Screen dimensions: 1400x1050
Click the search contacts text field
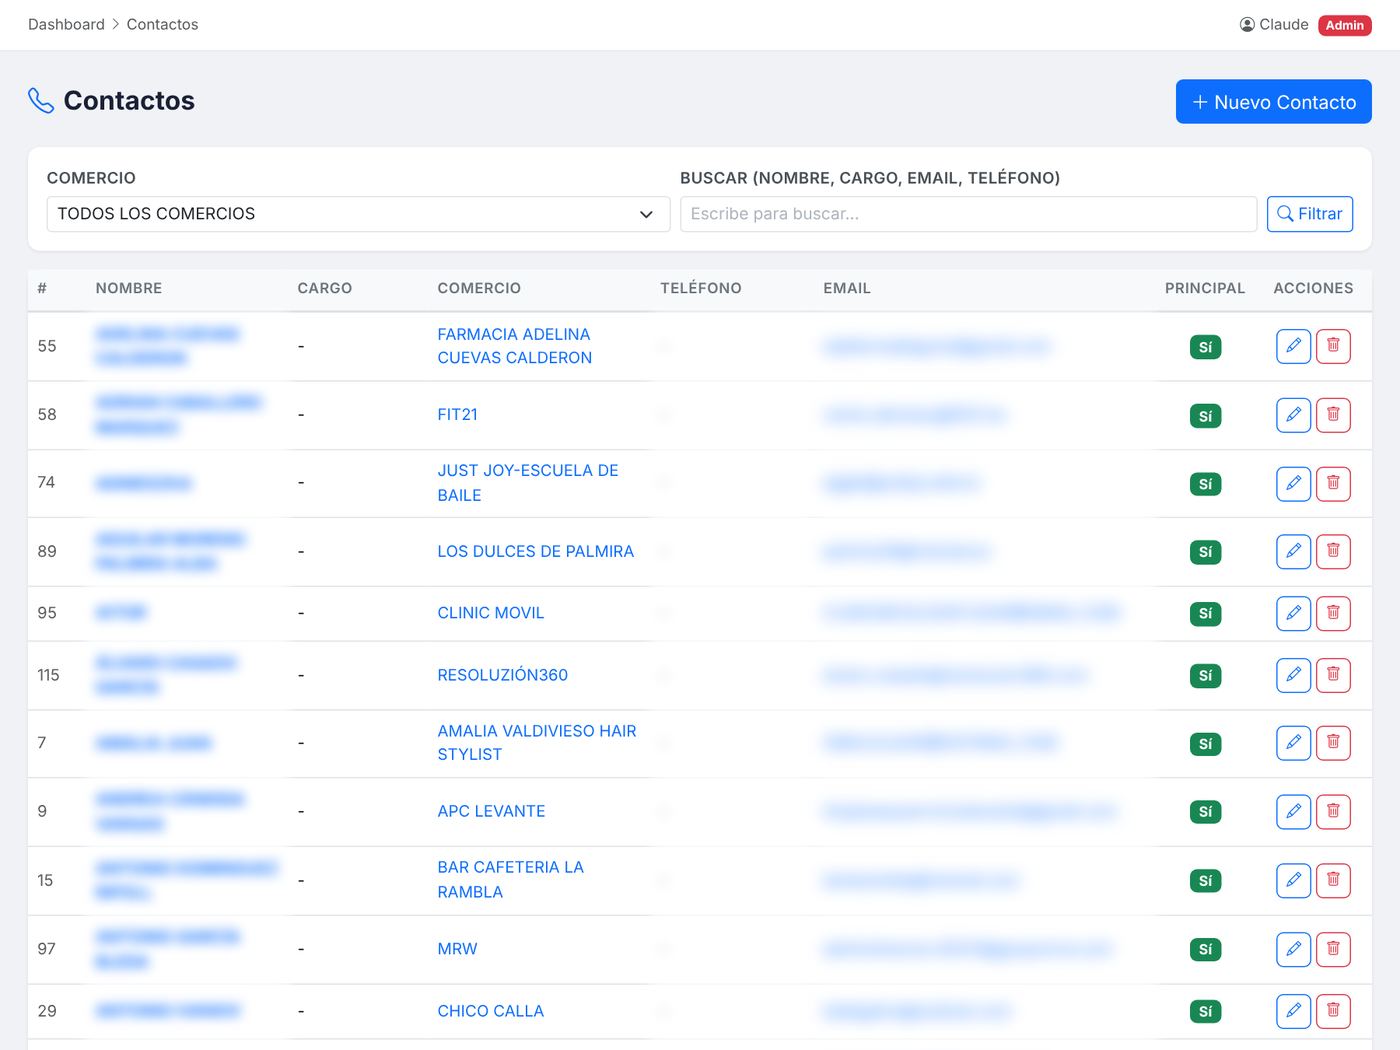pos(968,214)
